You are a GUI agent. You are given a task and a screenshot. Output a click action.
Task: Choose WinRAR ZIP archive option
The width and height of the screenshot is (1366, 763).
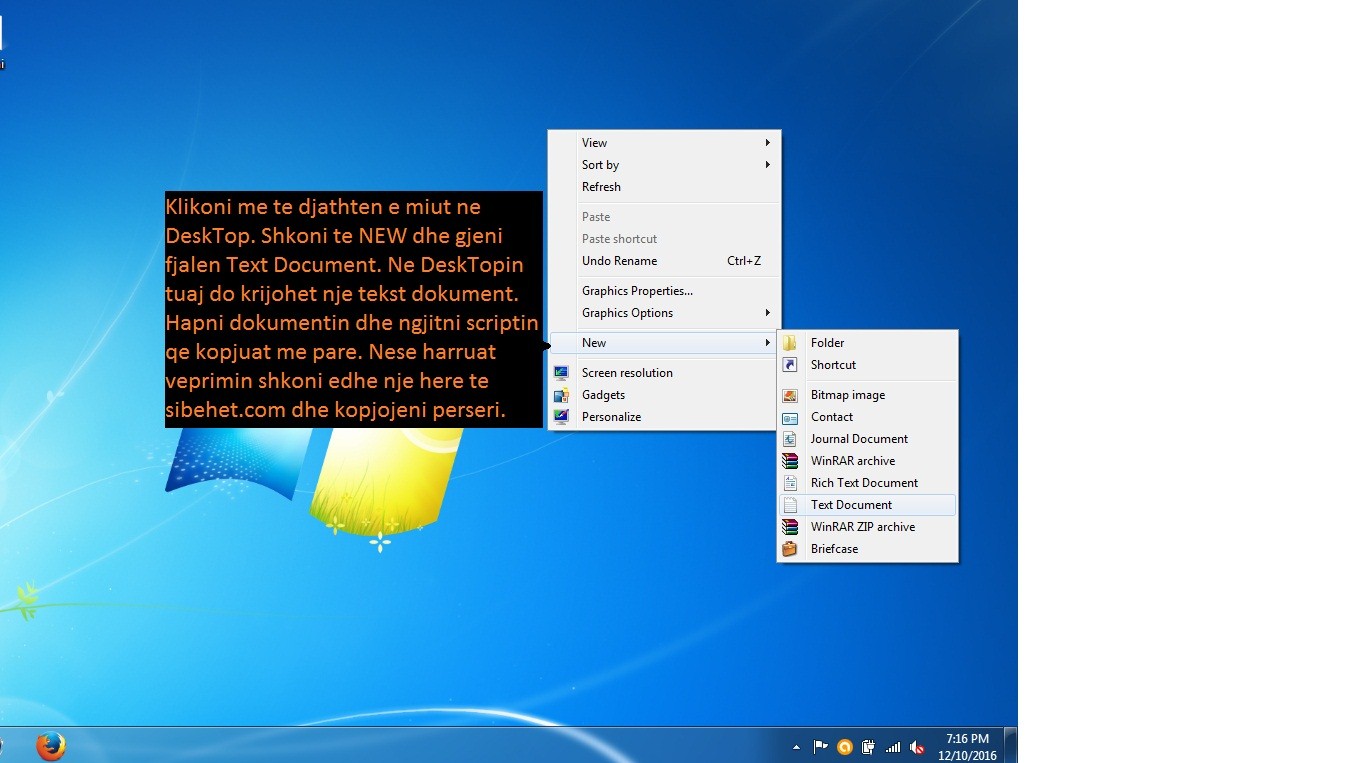click(867, 527)
